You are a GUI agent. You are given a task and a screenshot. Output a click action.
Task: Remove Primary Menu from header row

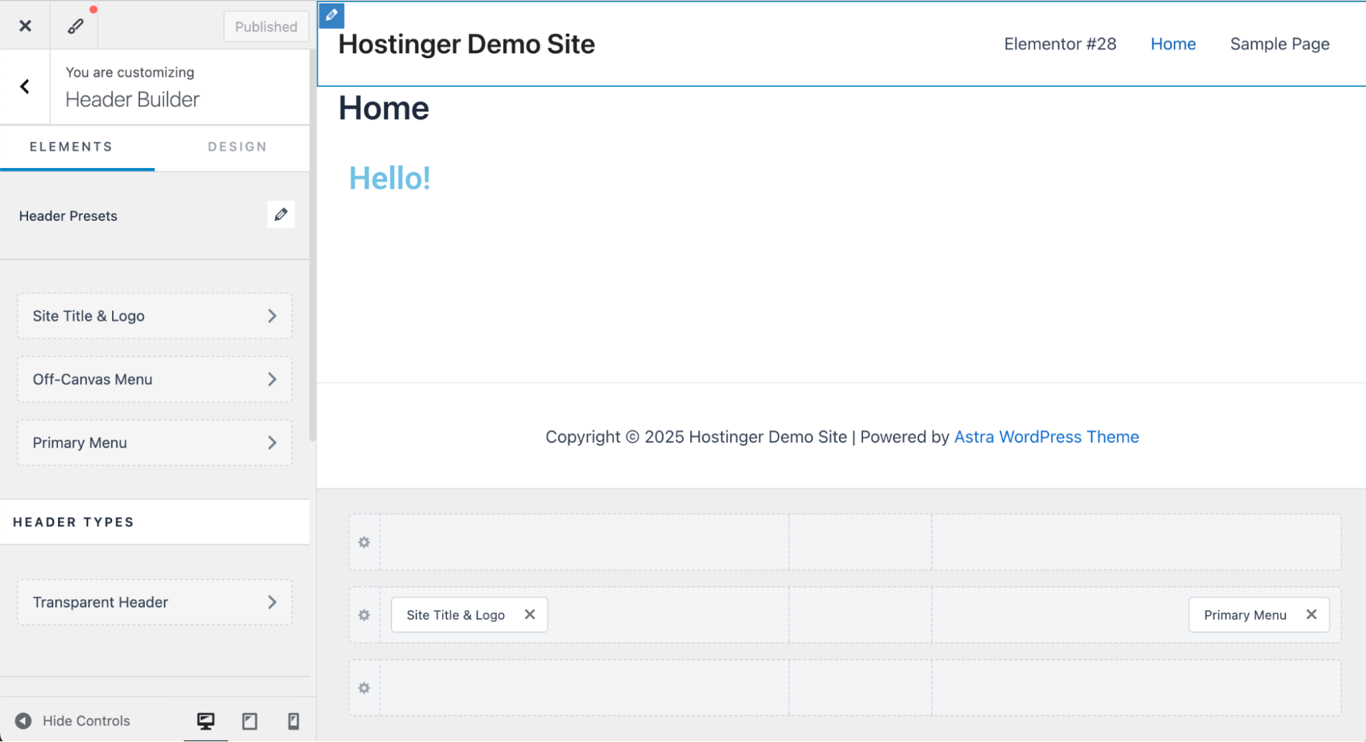[x=1311, y=614]
